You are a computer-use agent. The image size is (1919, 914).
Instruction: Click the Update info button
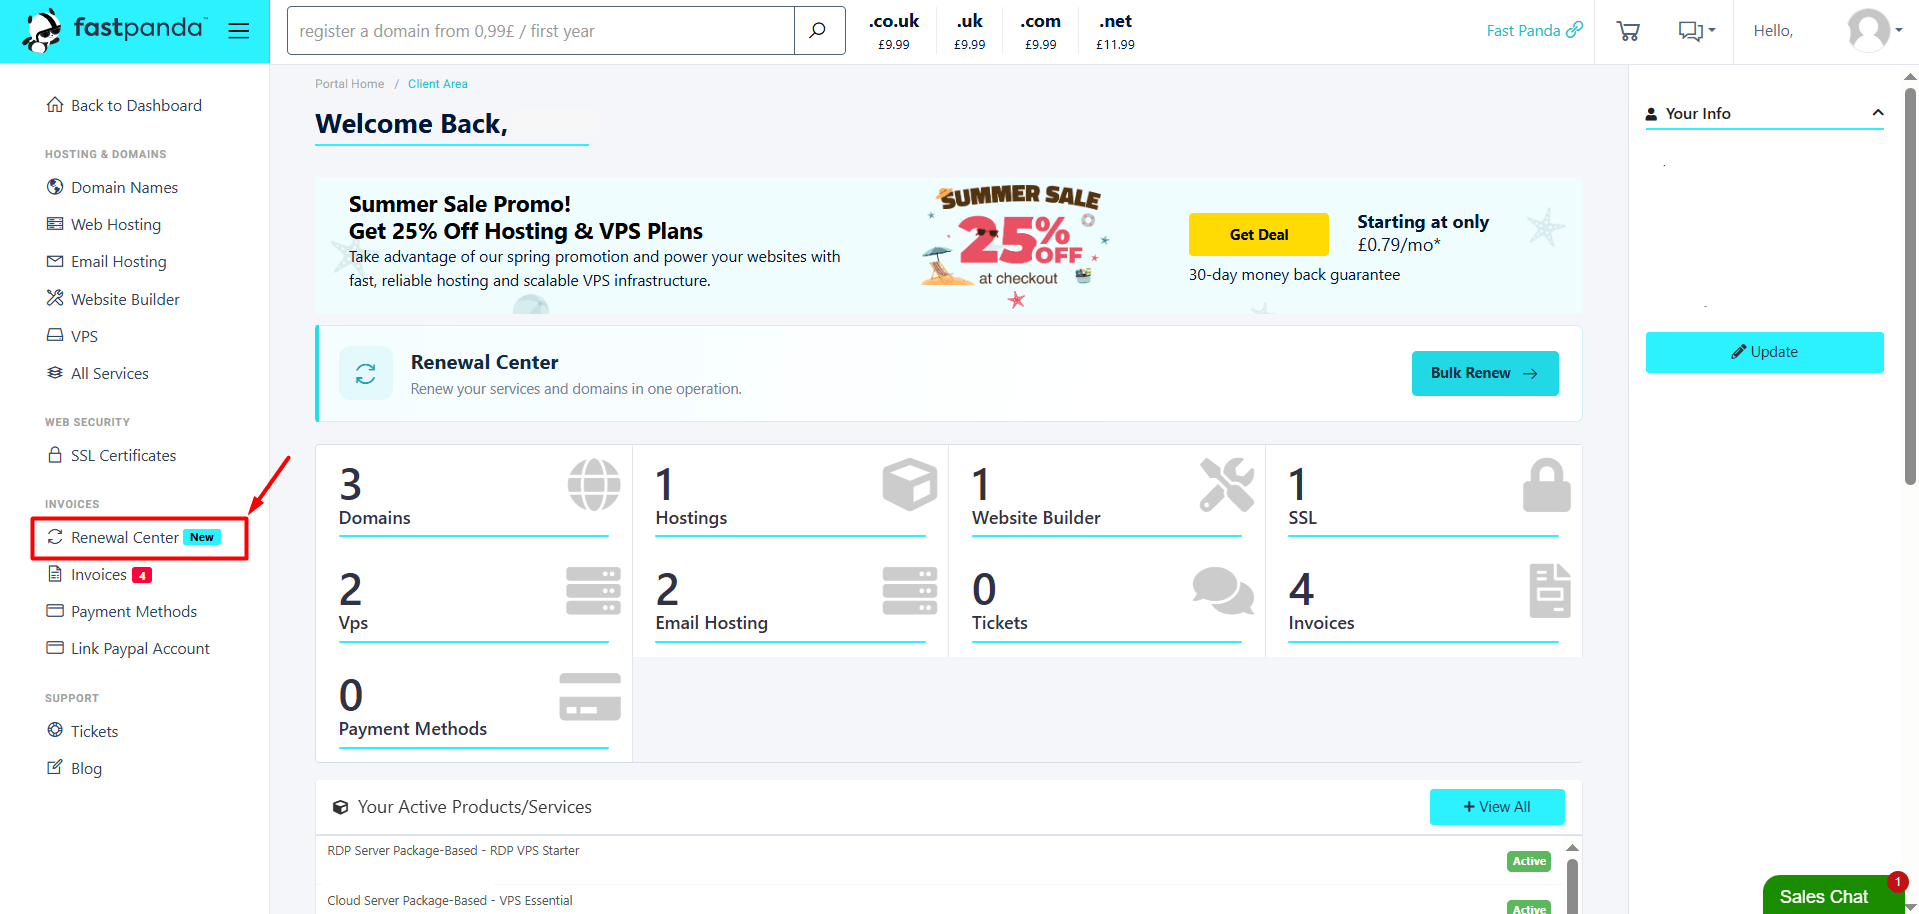click(x=1765, y=352)
